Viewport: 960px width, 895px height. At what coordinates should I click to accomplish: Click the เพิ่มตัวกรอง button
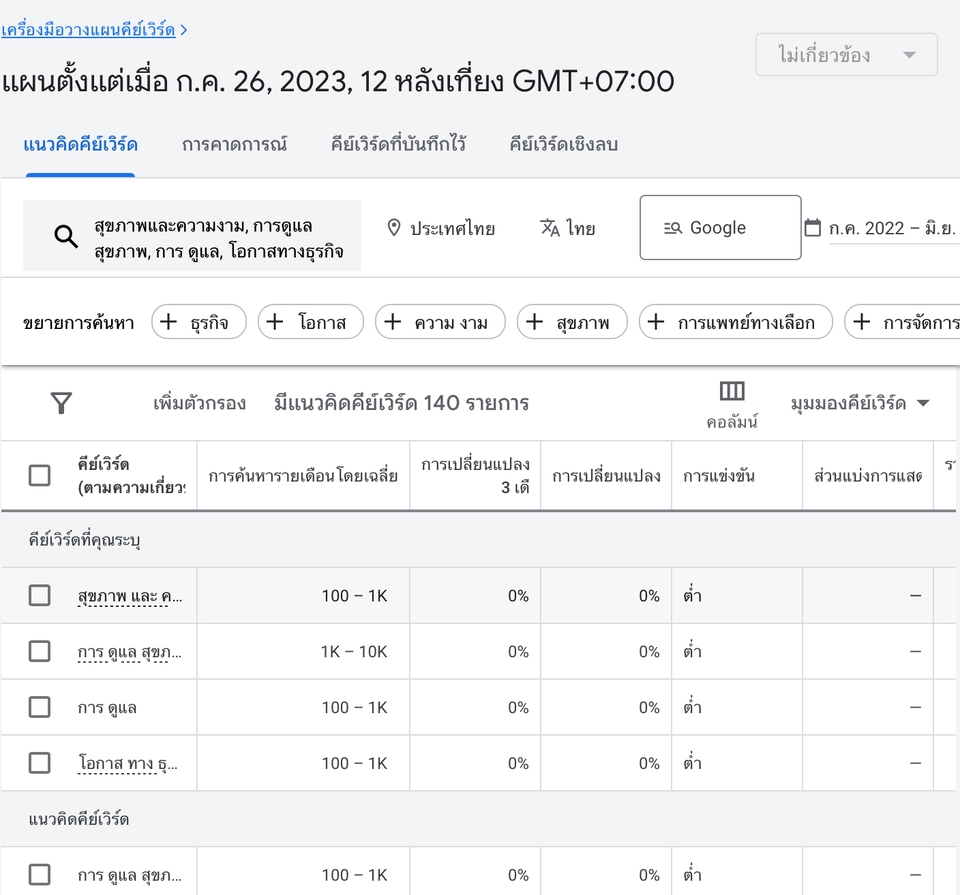click(201, 403)
